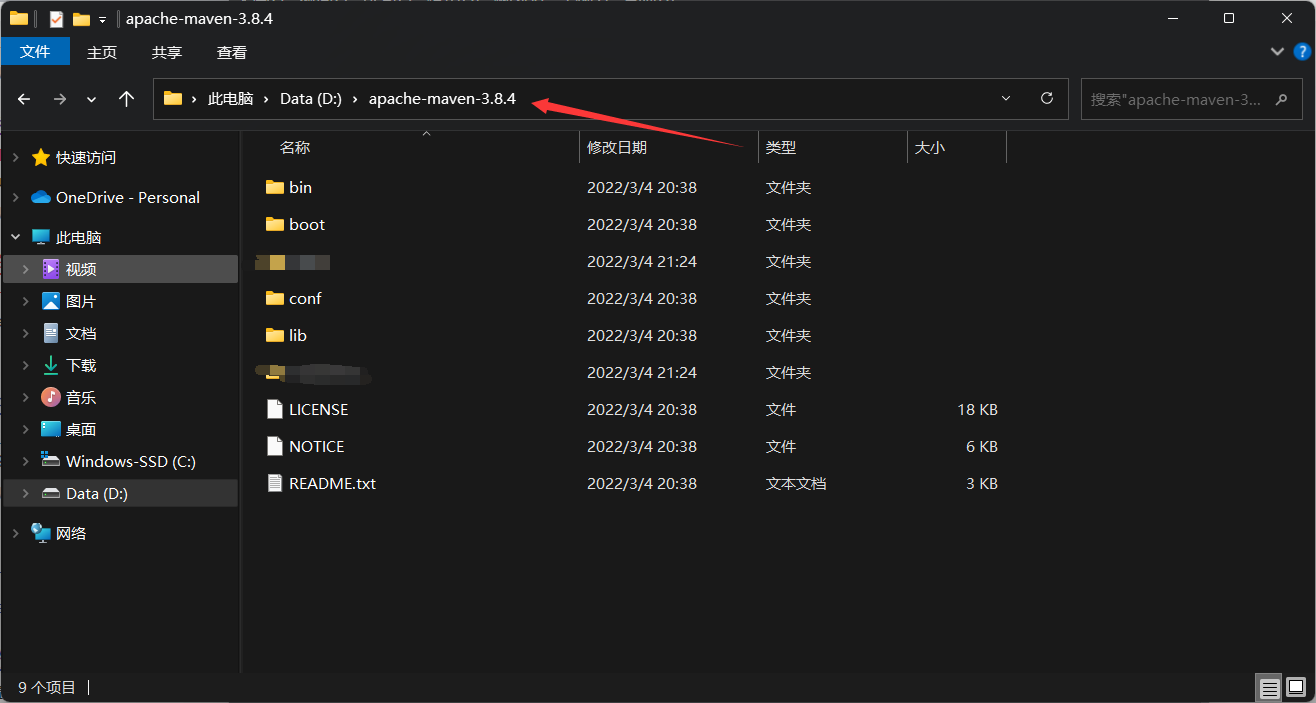Click 此电脑 in the address breadcrumb
Screen dimensions: 1316x703
point(230,99)
